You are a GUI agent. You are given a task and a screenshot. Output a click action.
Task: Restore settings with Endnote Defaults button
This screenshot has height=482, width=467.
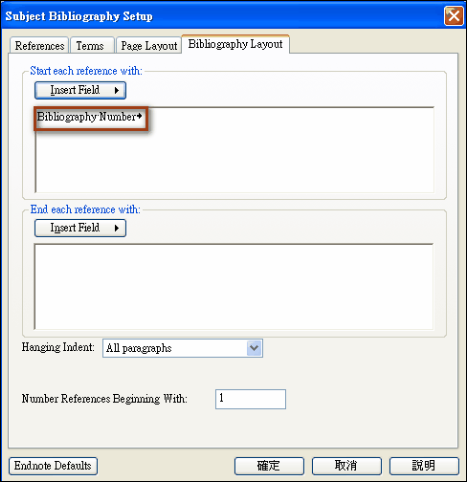tap(53, 466)
